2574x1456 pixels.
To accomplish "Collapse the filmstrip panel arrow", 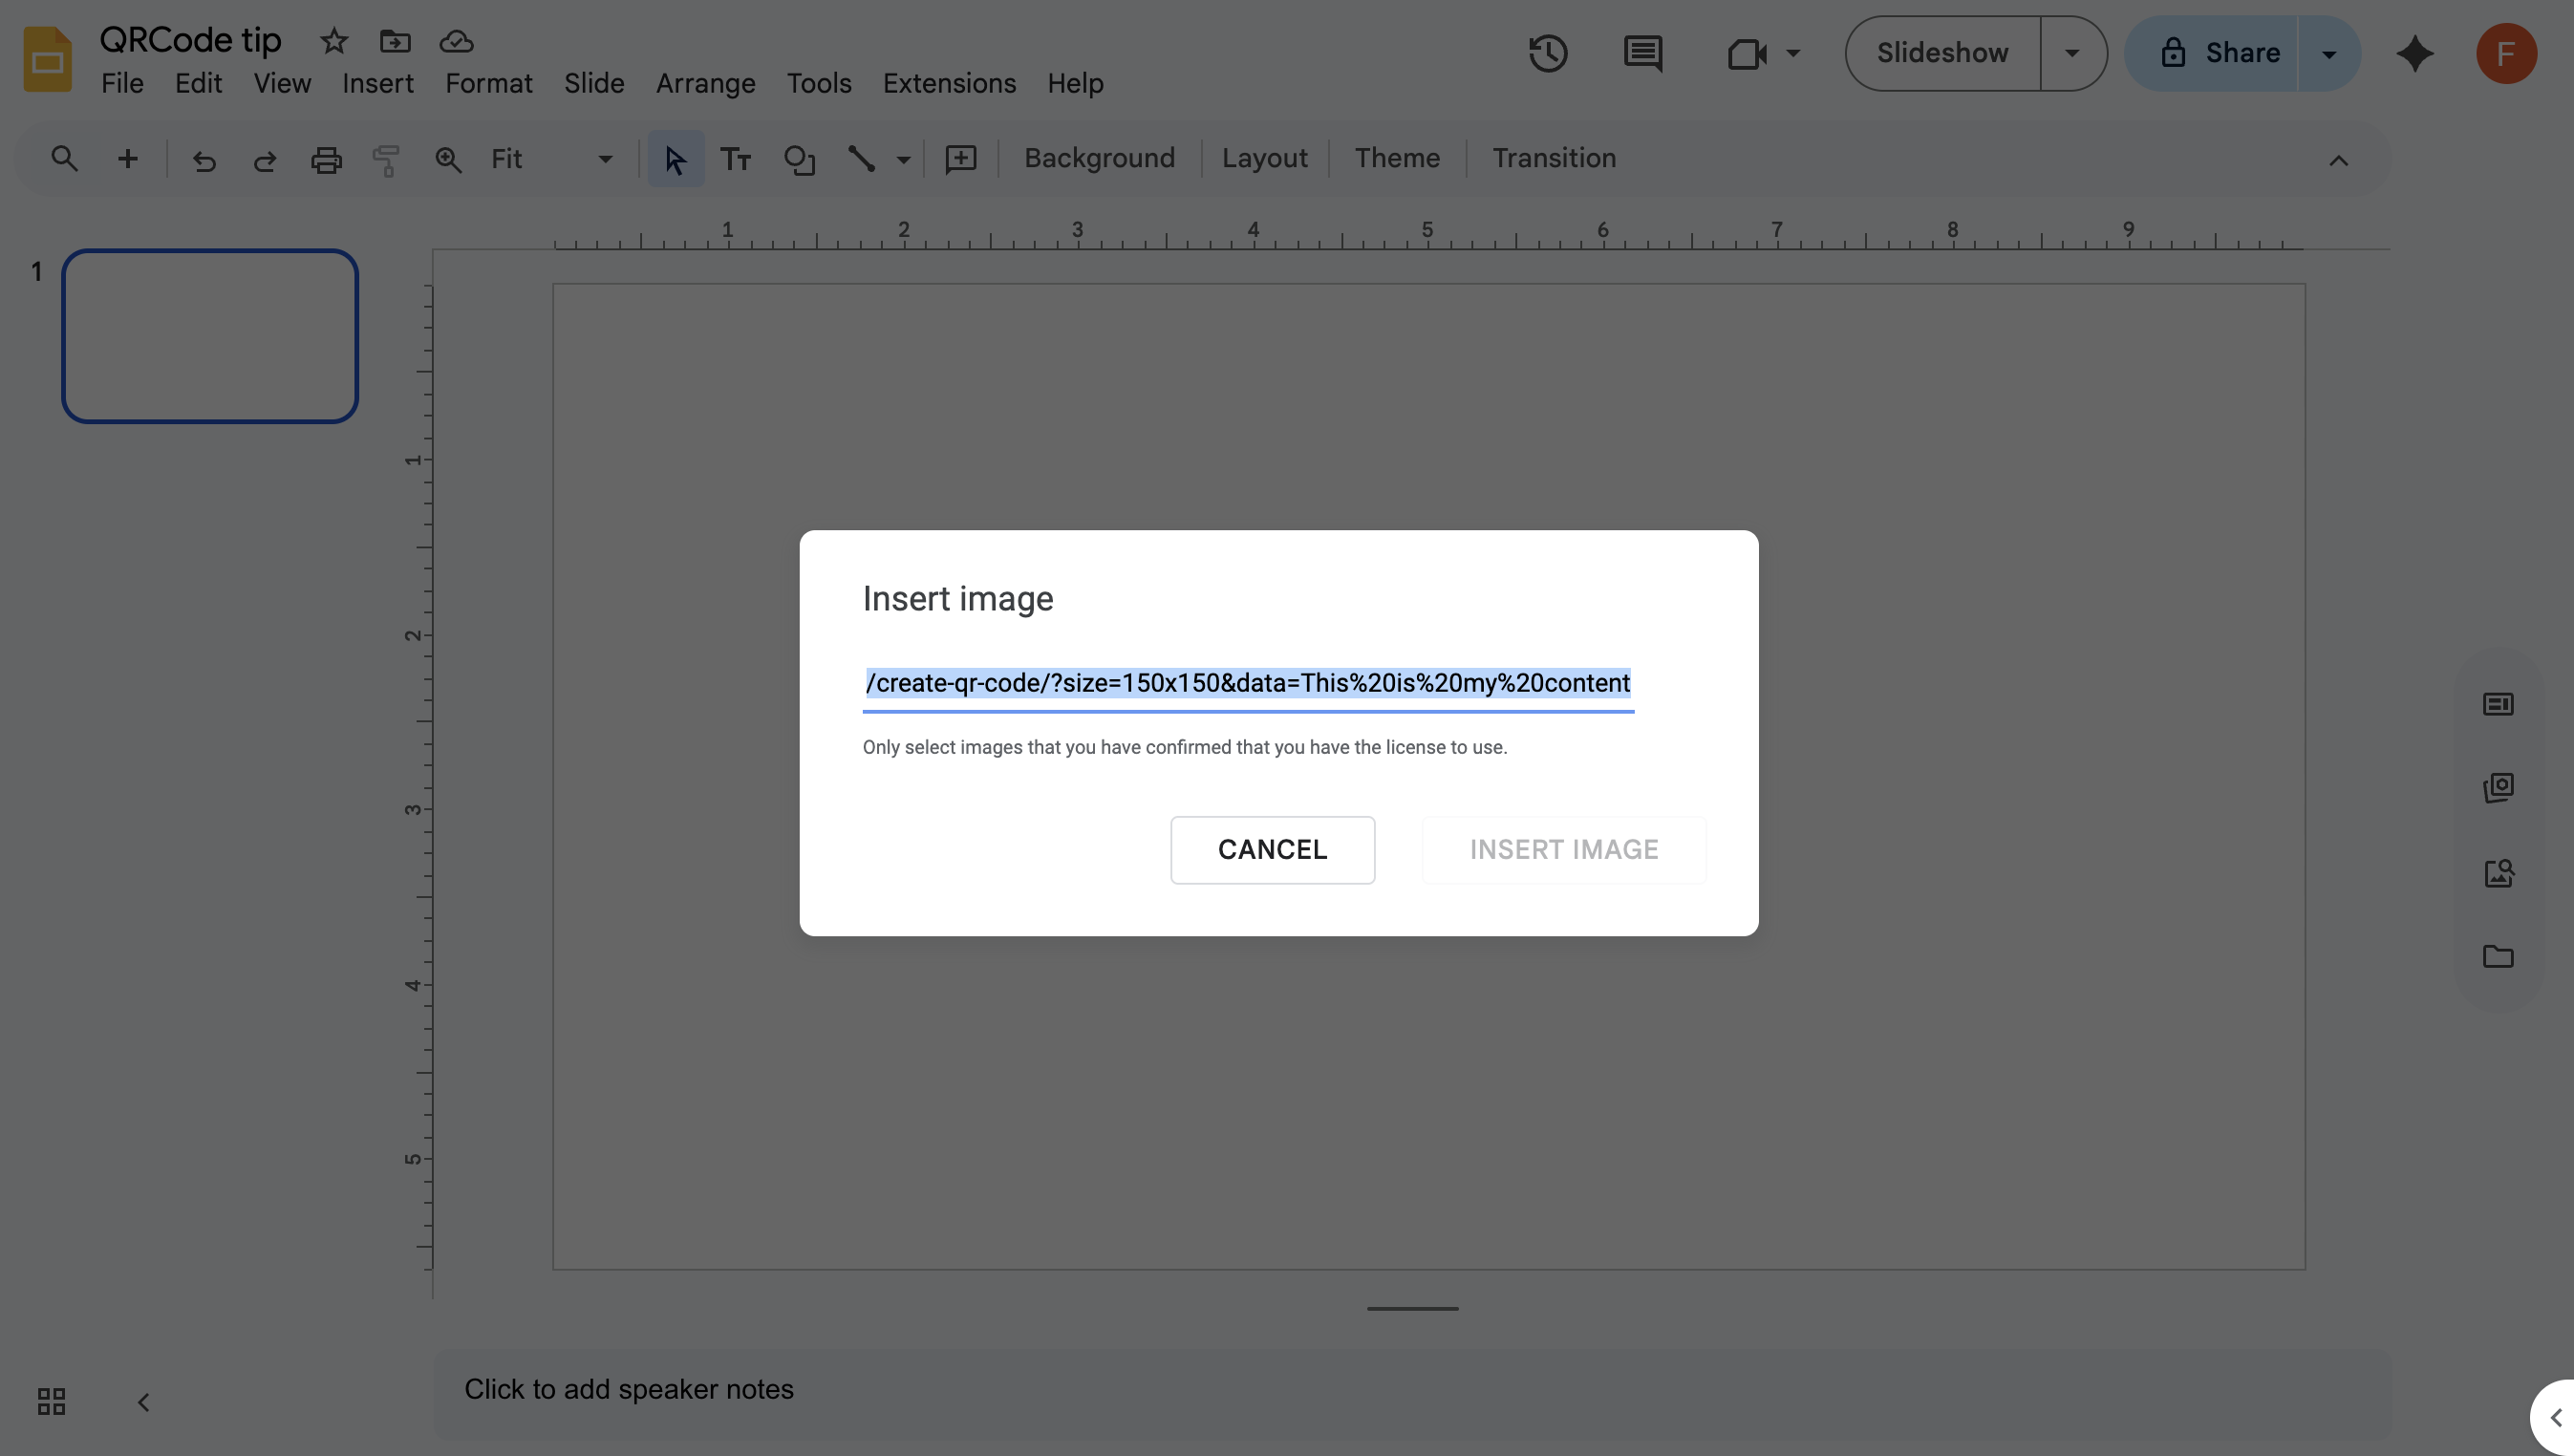I will [x=144, y=1402].
